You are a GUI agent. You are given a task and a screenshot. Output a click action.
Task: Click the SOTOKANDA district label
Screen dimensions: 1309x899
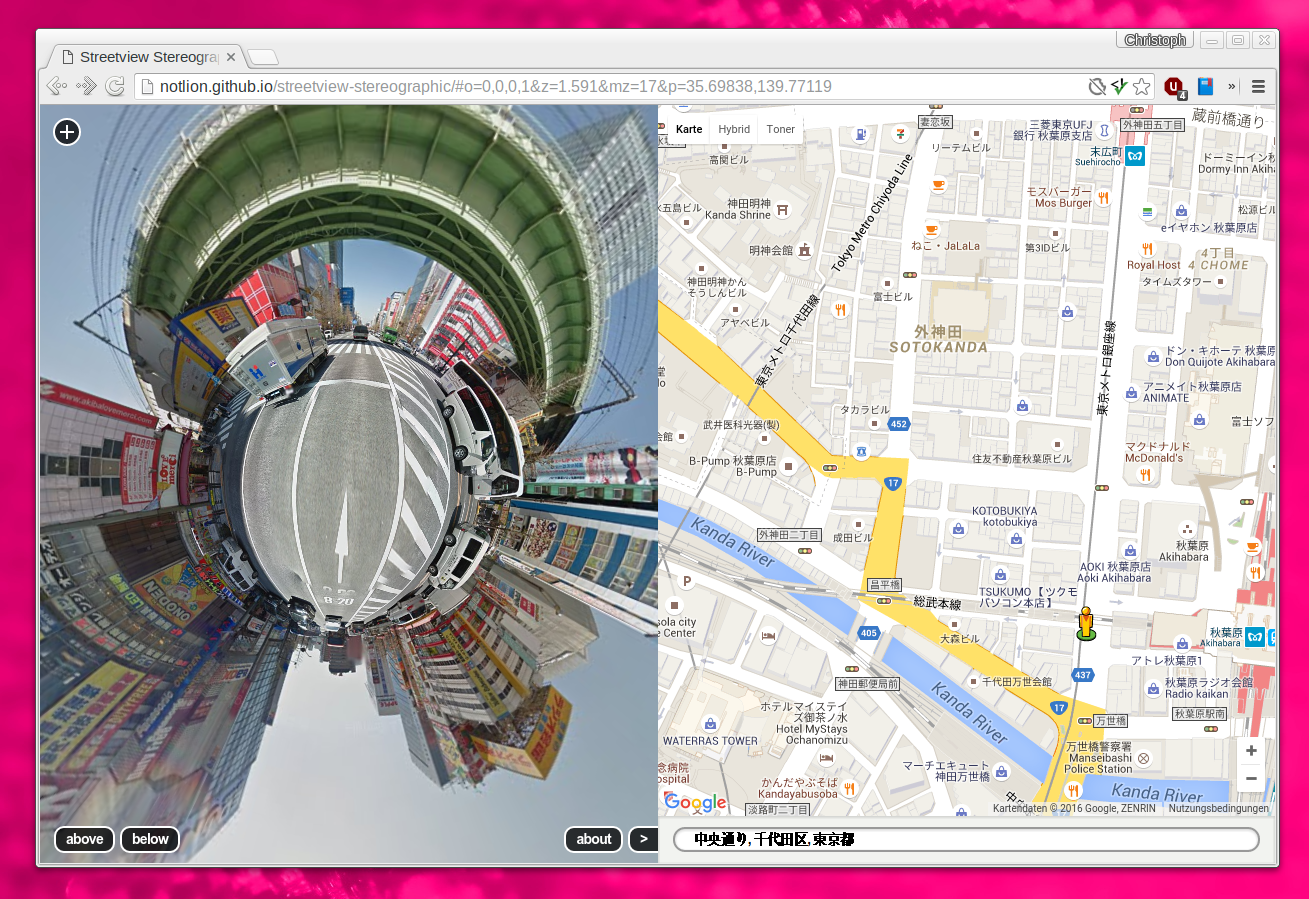point(938,347)
